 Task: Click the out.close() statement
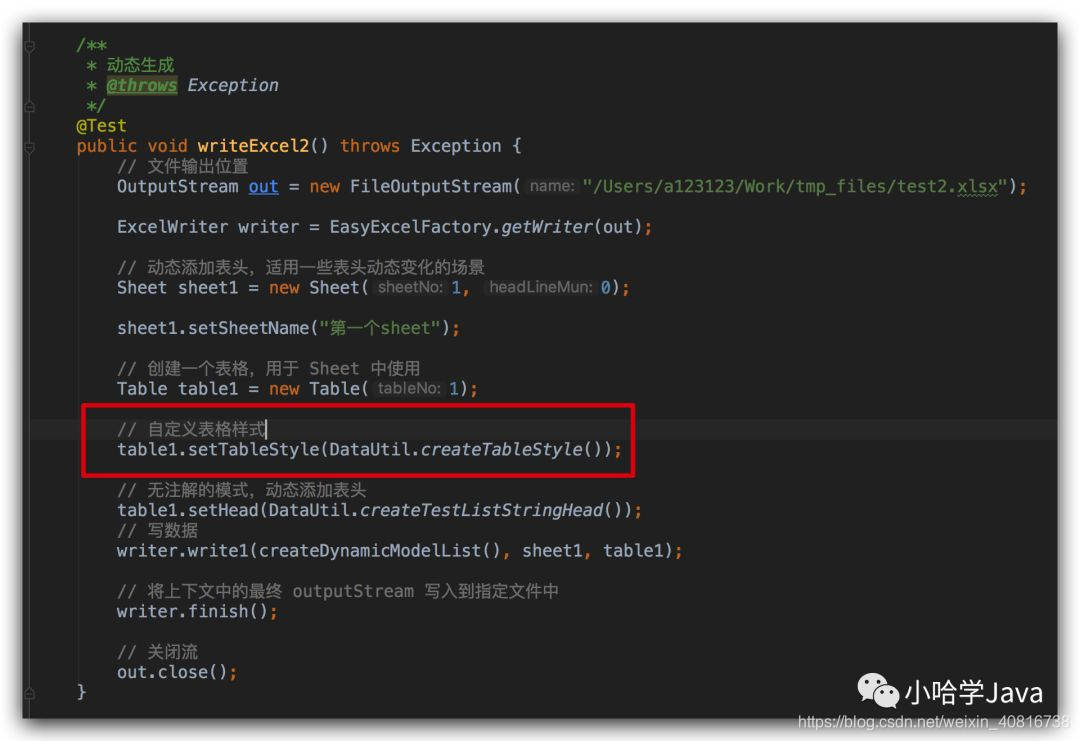177,672
